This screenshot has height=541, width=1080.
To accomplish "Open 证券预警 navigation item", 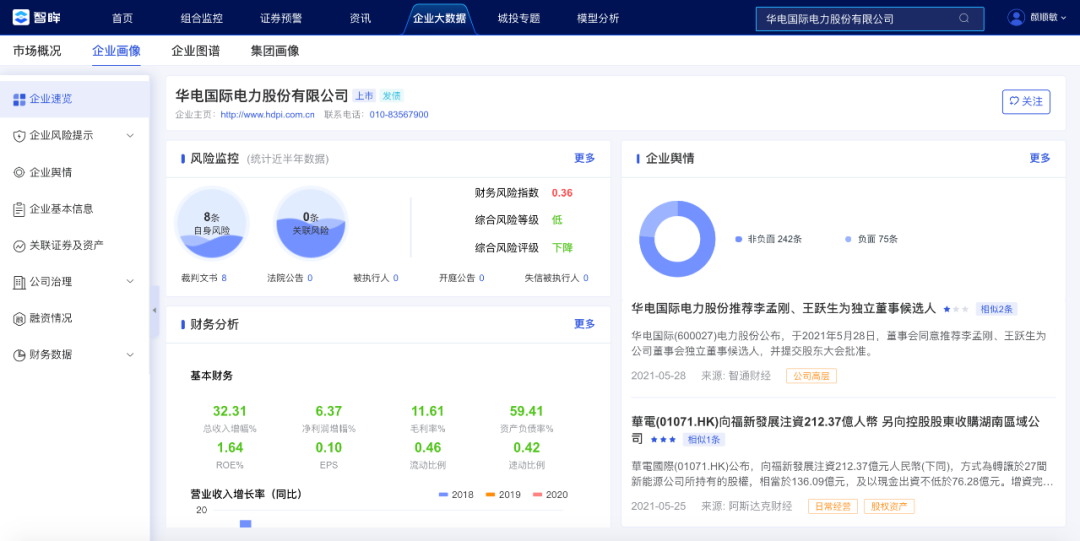I will coord(281,19).
